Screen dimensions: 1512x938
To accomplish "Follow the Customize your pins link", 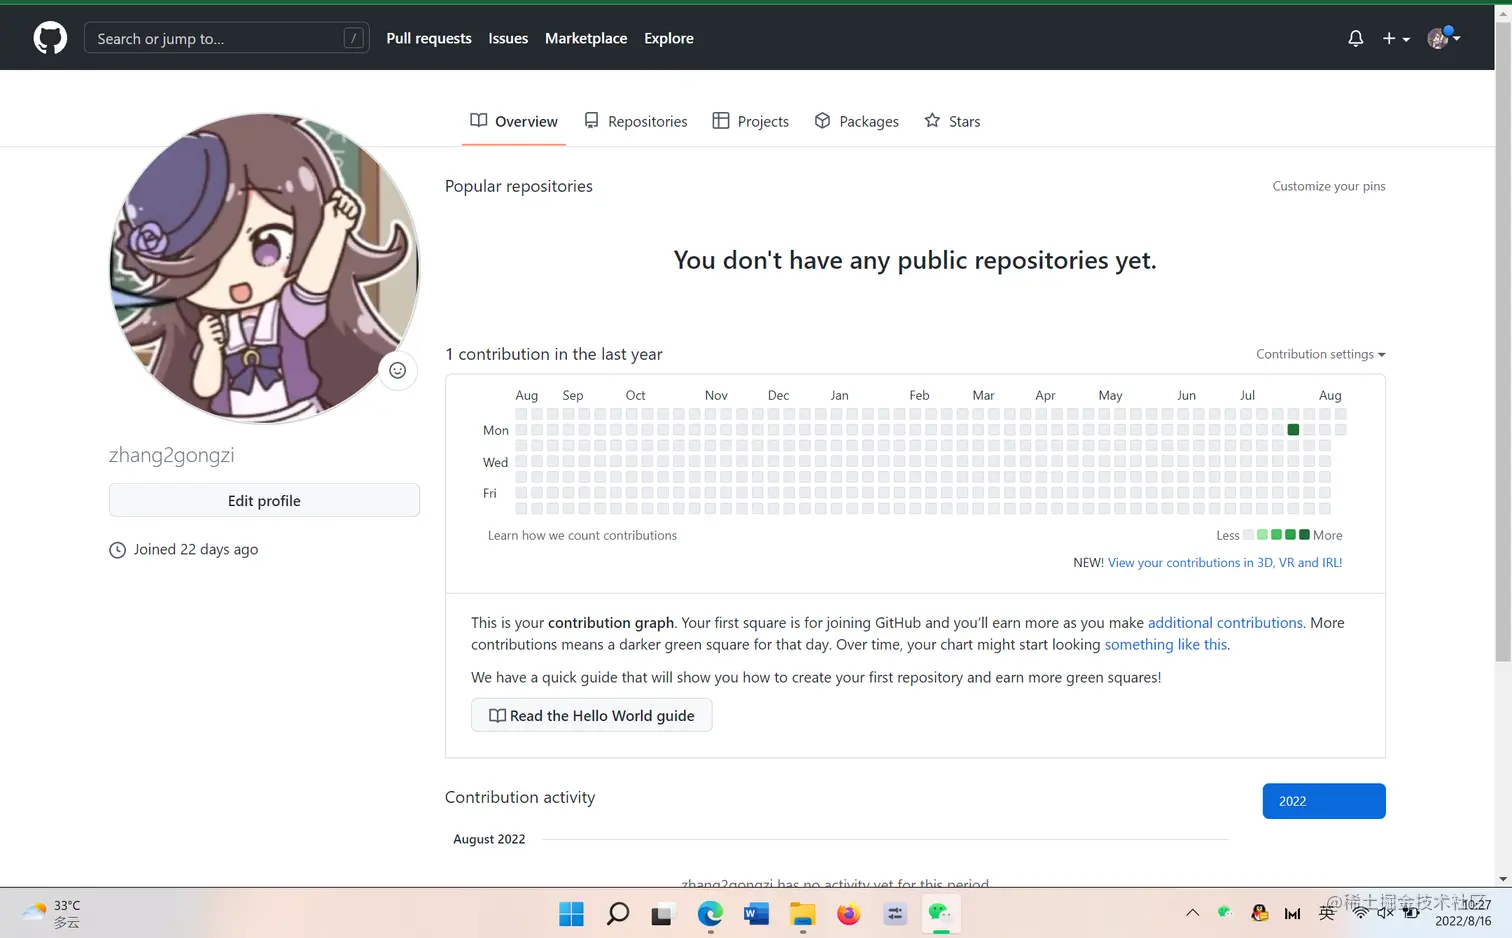I will pyautogui.click(x=1328, y=186).
